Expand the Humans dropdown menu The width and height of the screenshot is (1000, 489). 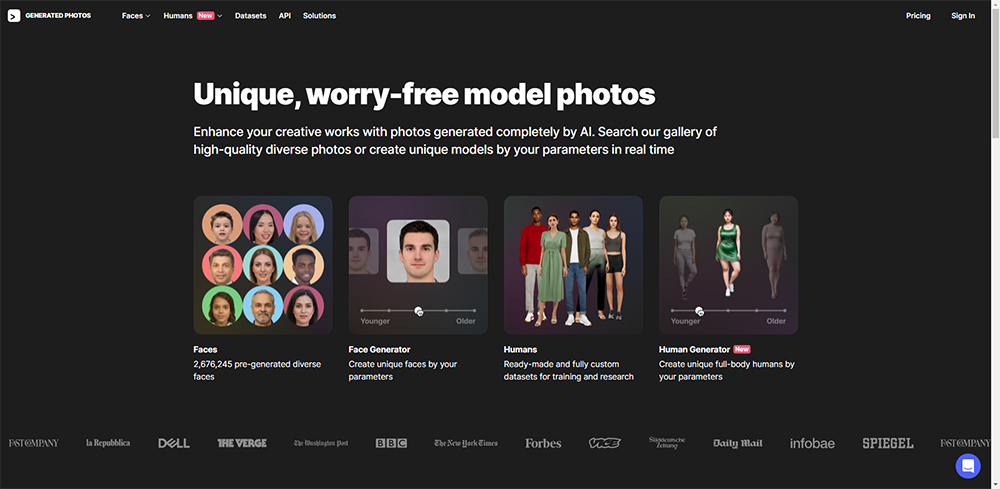pos(192,16)
